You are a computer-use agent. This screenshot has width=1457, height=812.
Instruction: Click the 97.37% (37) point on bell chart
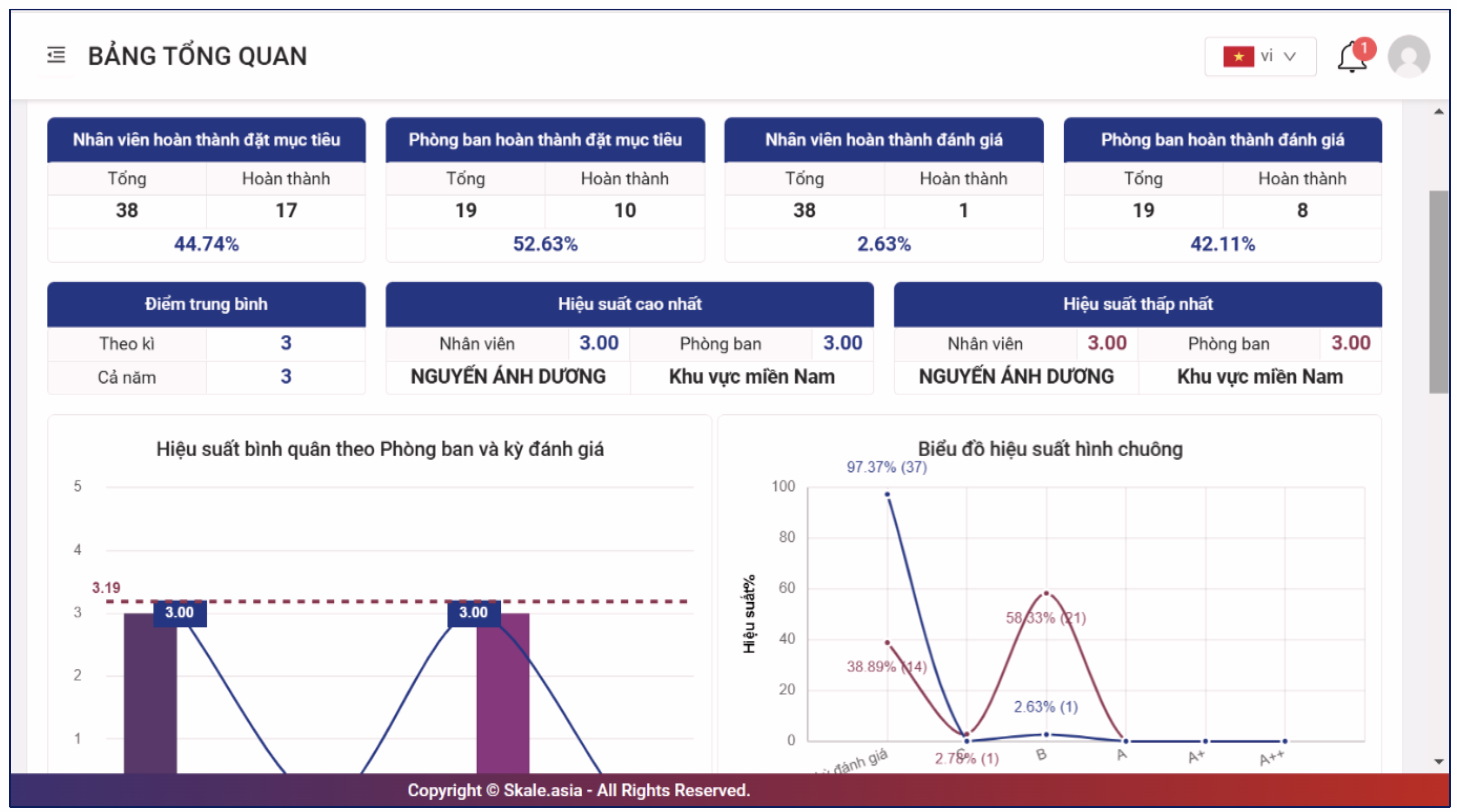(887, 494)
